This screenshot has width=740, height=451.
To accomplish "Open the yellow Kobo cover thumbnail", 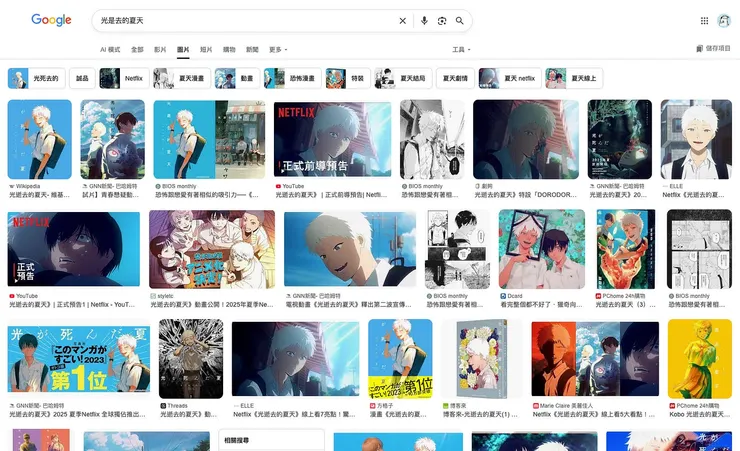I will point(700,359).
